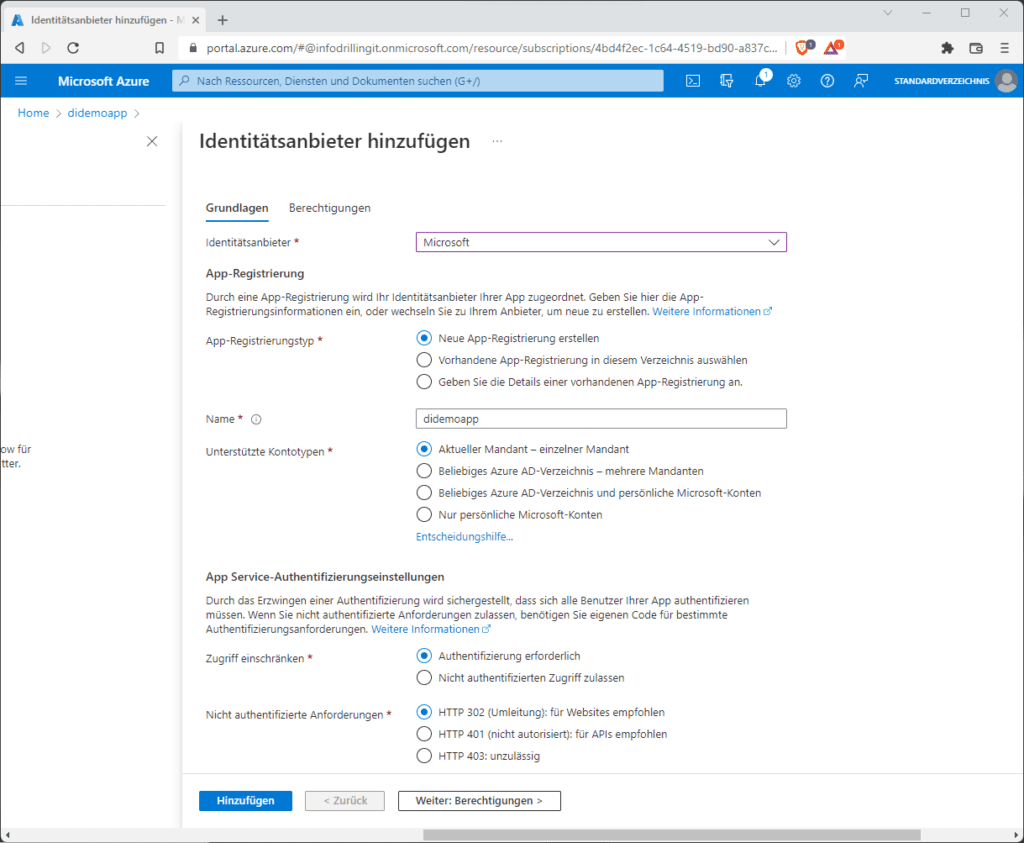Click the browser forward arrow
The width and height of the screenshot is (1024, 843).
tap(46, 48)
